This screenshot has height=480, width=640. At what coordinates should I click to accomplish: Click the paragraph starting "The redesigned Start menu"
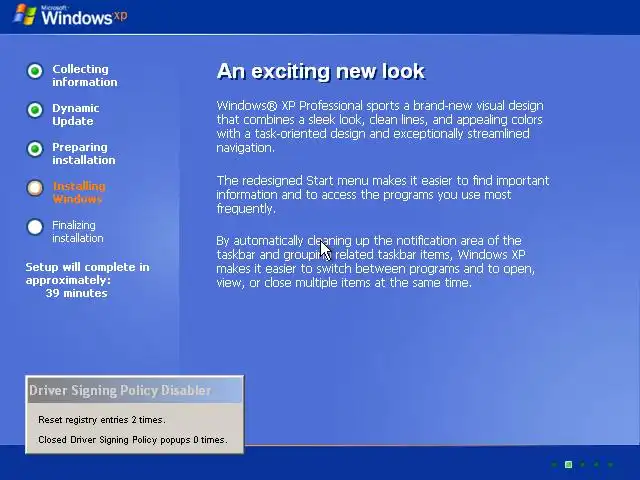383,195
